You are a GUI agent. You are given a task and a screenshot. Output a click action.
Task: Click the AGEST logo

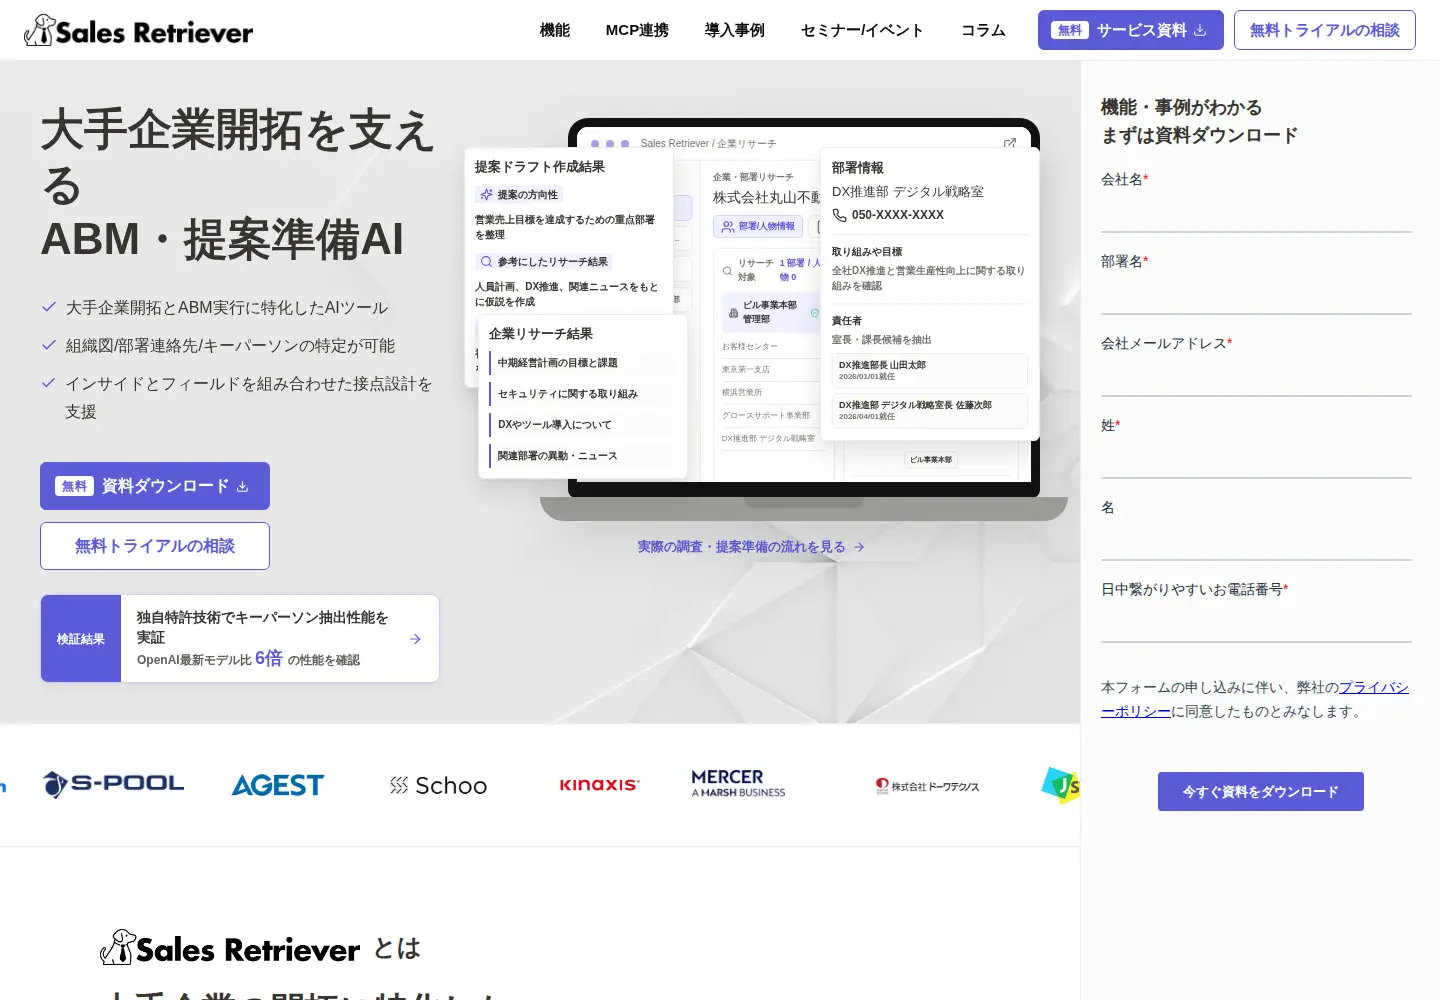tap(278, 786)
